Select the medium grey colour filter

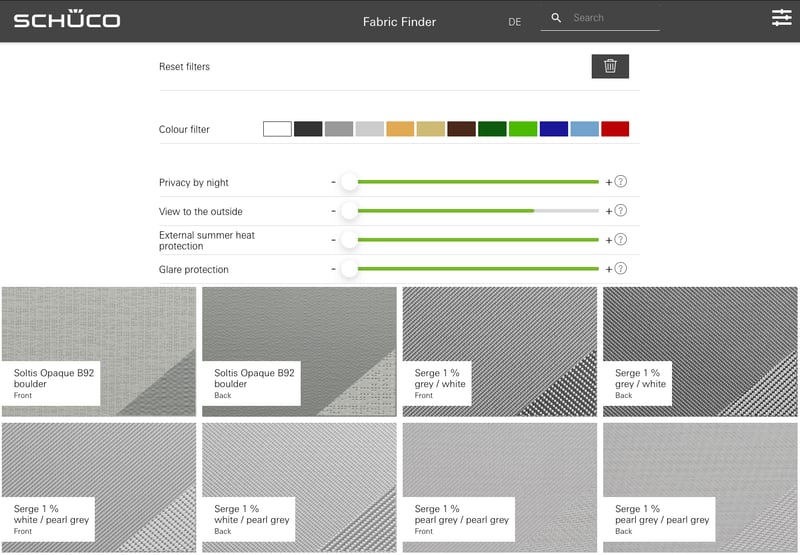pyautogui.click(x=339, y=129)
